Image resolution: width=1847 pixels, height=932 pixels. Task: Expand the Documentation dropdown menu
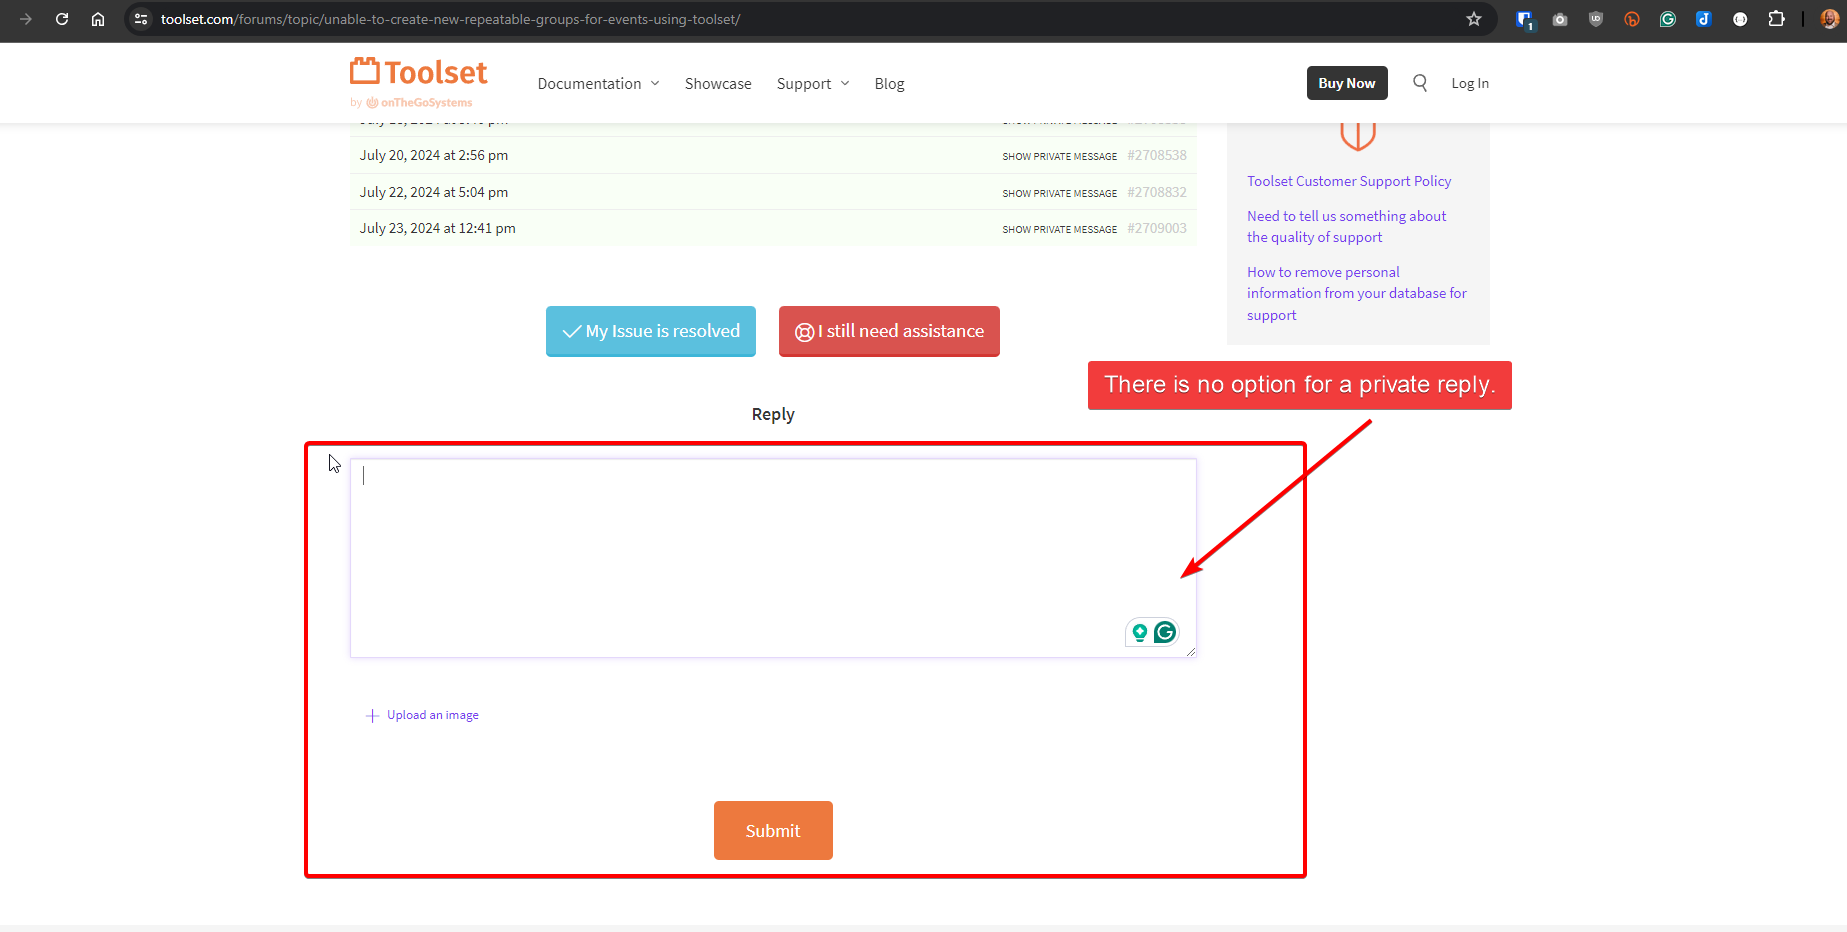coord(598,84)
